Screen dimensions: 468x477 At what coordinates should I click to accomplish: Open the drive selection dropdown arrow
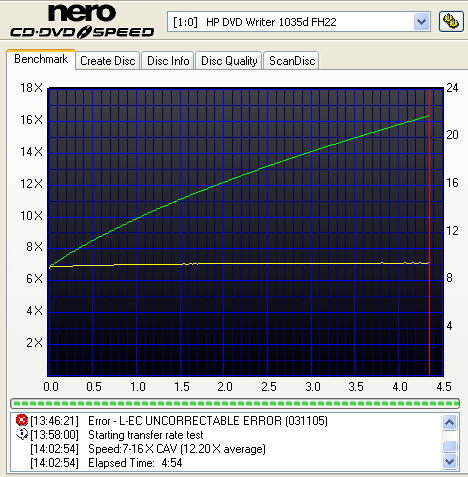pos(421,22)
